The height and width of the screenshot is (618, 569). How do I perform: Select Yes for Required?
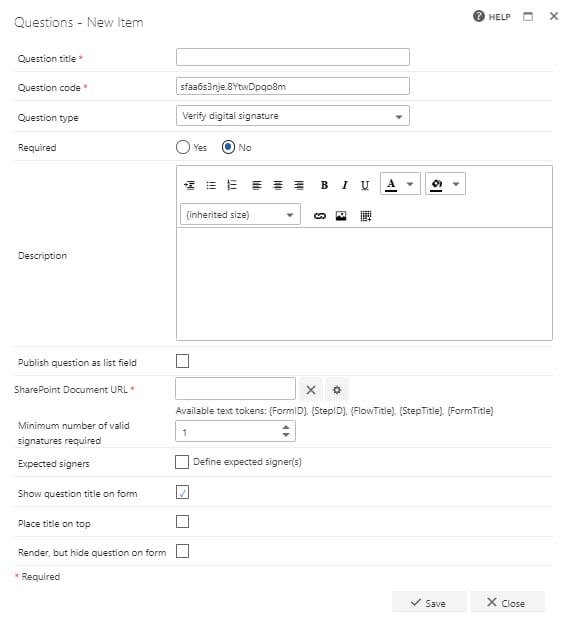pos(183,147)
